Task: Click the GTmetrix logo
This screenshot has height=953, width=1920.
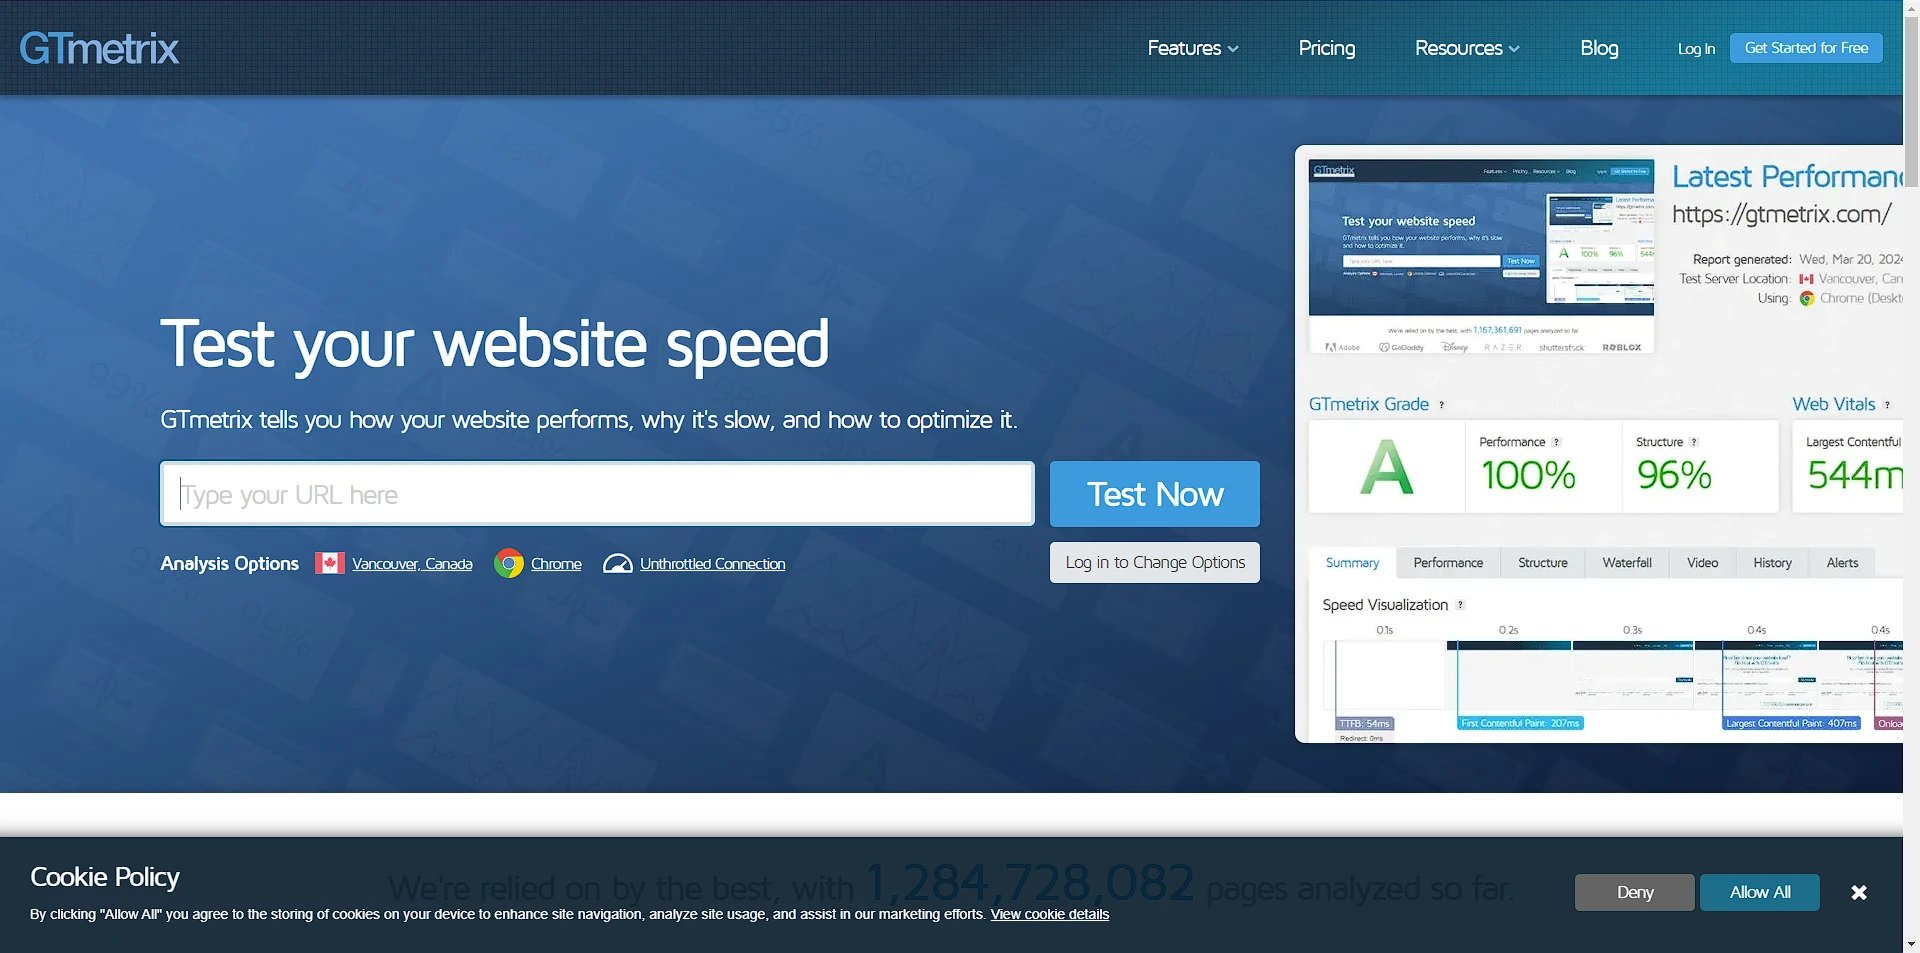Action: [x=99, y=48]
